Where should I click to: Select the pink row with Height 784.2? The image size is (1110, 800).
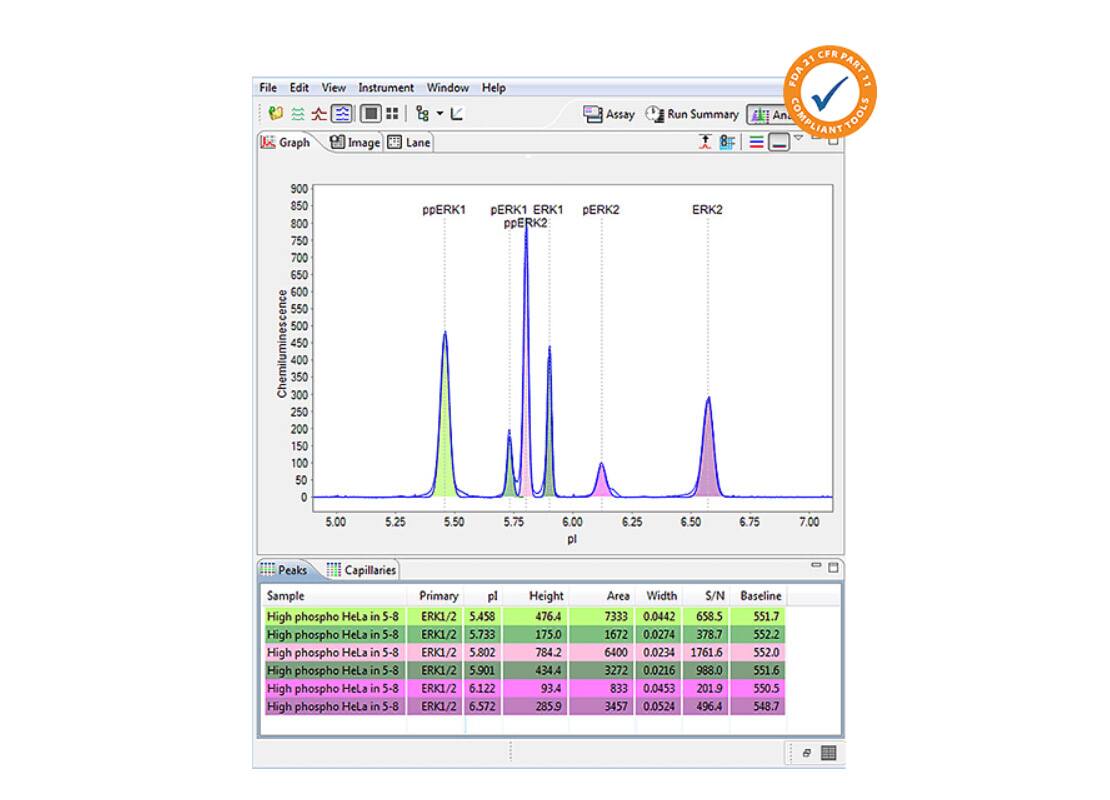coord(525,652)
